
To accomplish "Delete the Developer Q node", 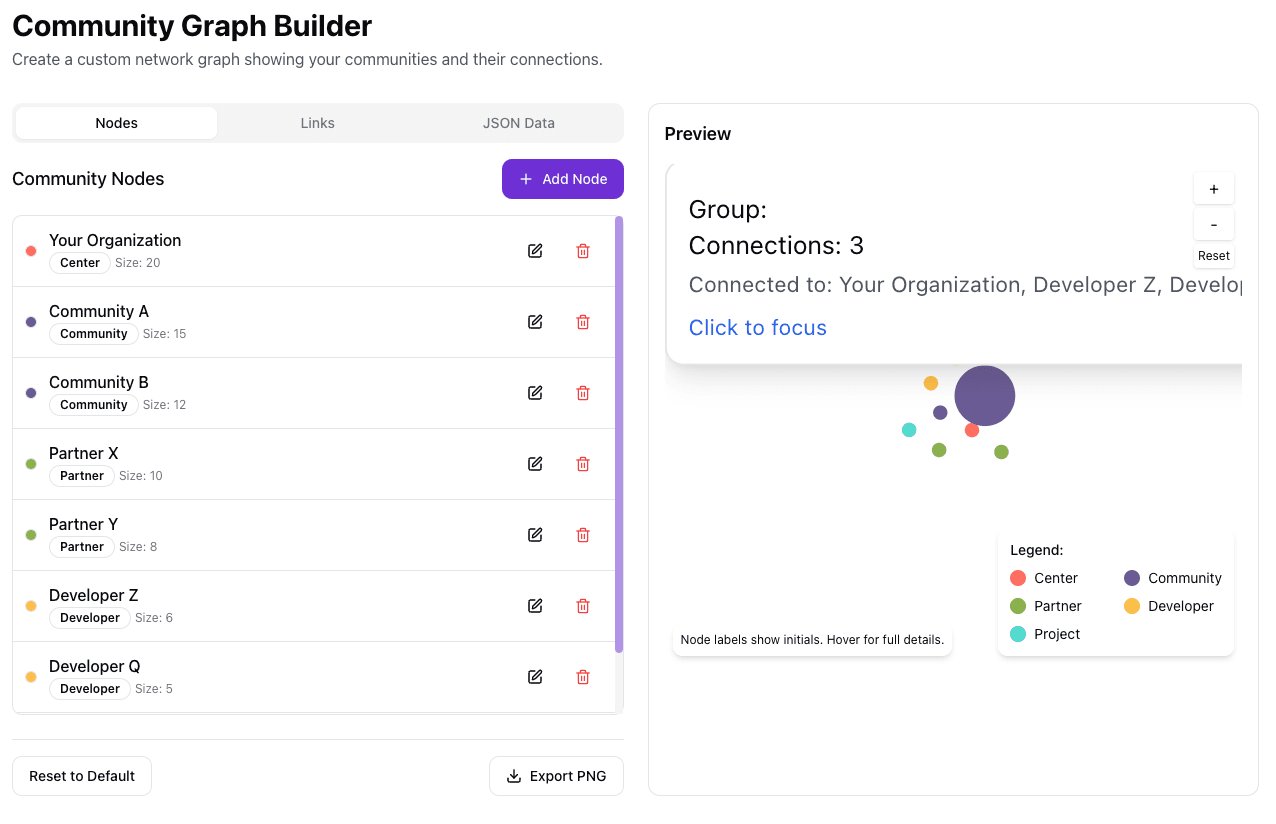I will pyautogui.click(x=583, y=677).
